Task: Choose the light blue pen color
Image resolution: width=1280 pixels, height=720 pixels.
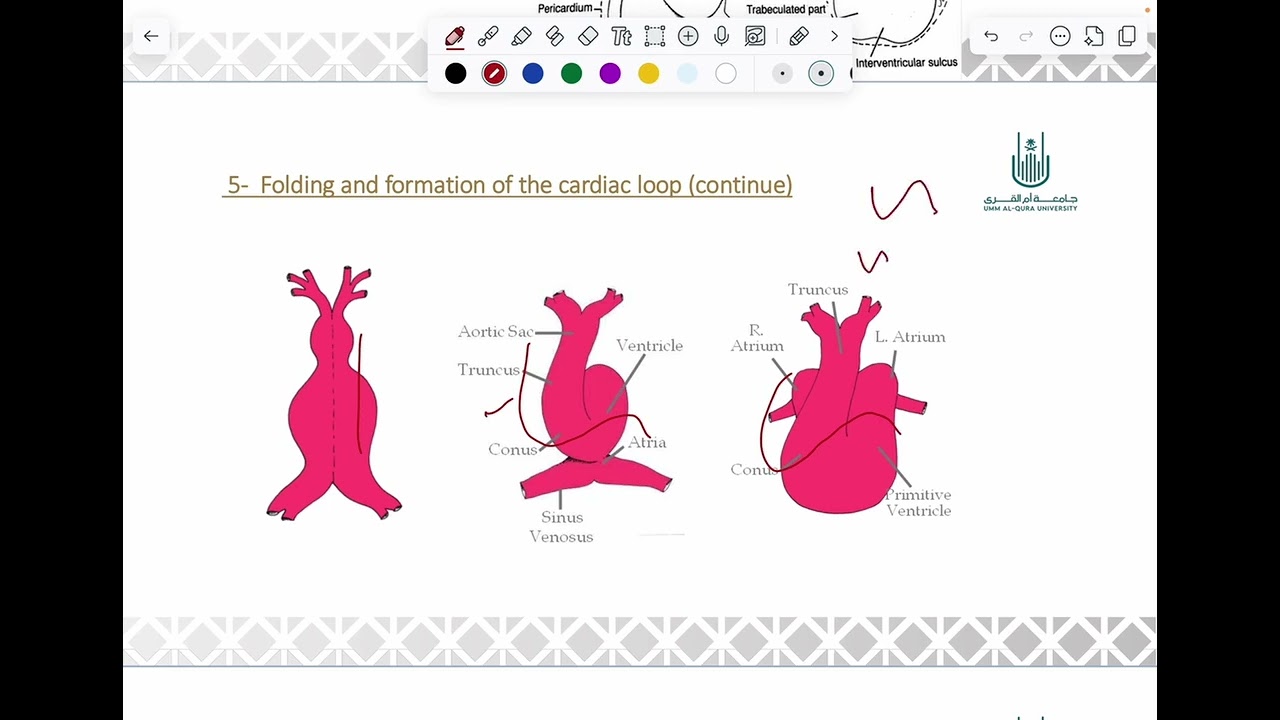Action: tap(687, 73)
